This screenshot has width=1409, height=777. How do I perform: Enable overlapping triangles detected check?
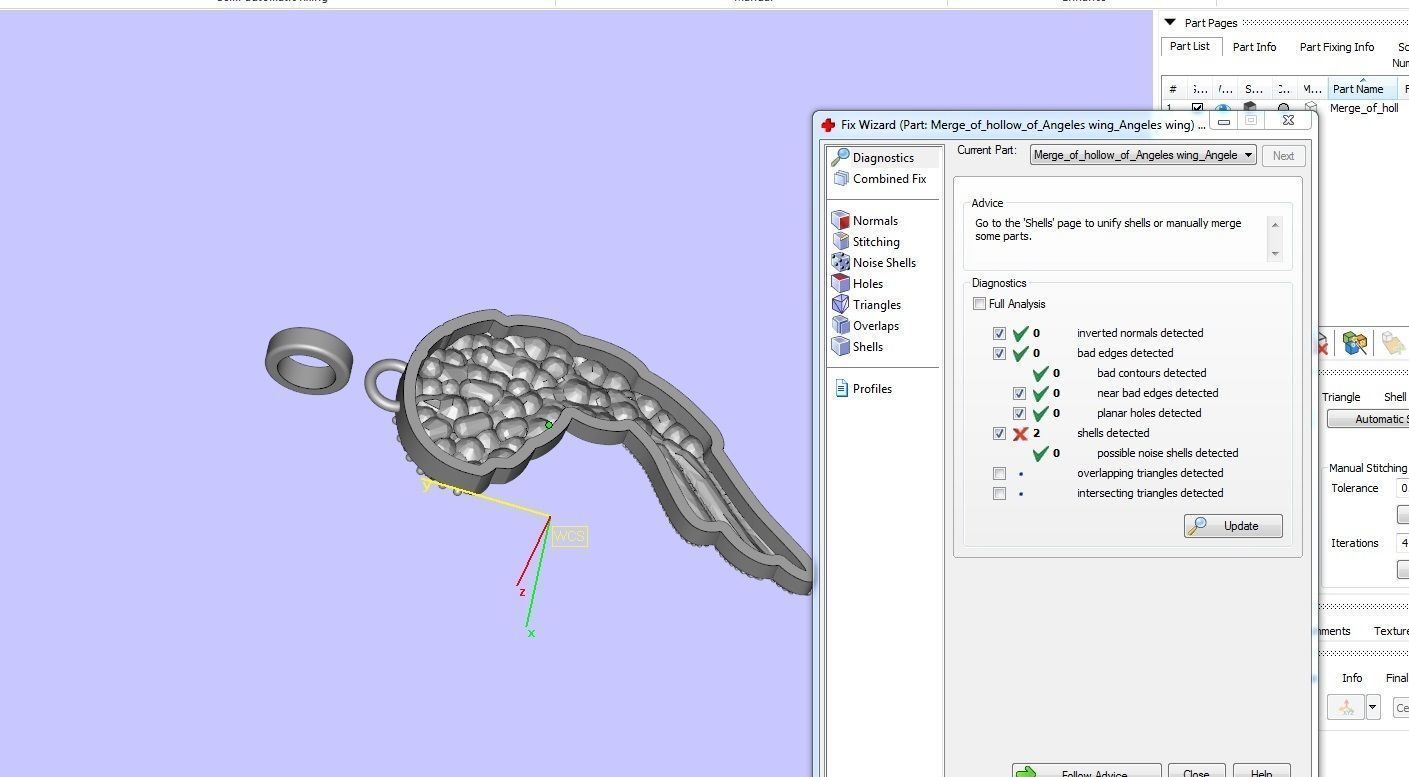point(999,473)
